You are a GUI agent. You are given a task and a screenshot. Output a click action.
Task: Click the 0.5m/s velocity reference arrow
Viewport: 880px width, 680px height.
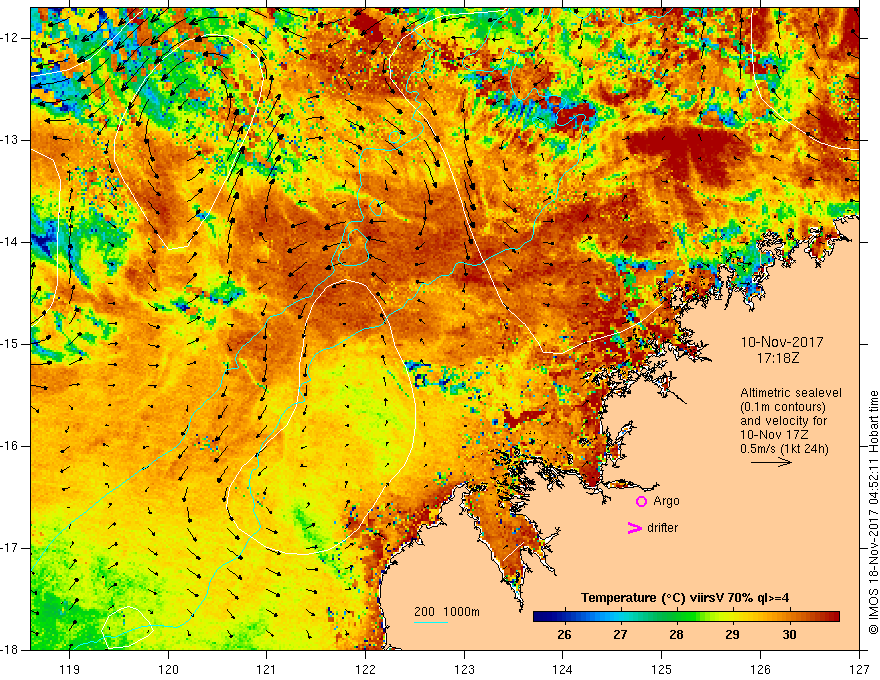click(x=771, y=462)
